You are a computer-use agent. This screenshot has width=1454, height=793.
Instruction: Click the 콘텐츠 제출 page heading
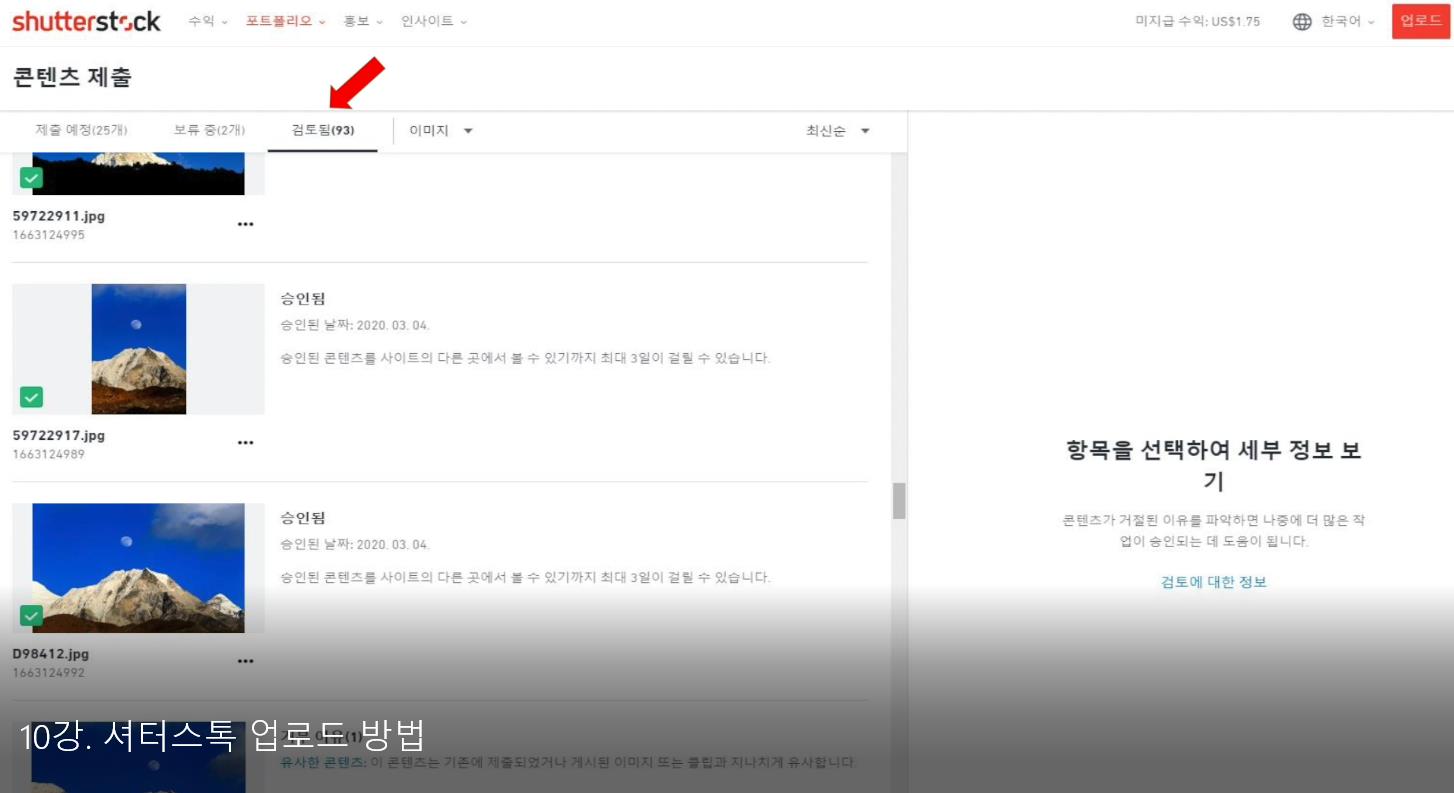pyautogui.click(x=72, y=77)
